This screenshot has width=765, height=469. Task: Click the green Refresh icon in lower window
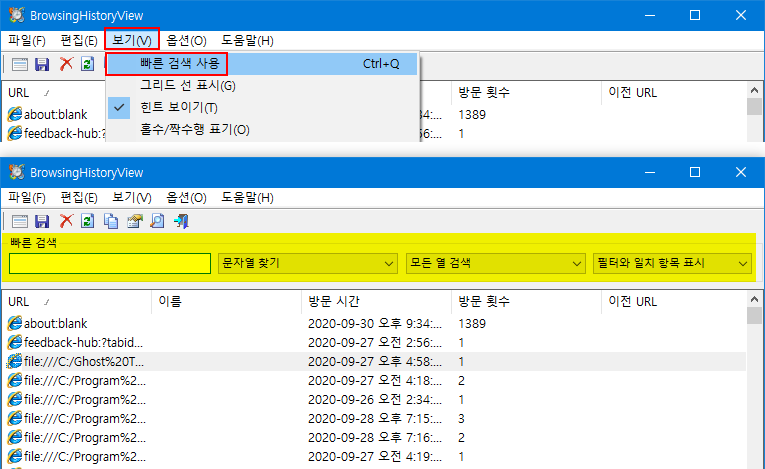(x=88, y=221)
